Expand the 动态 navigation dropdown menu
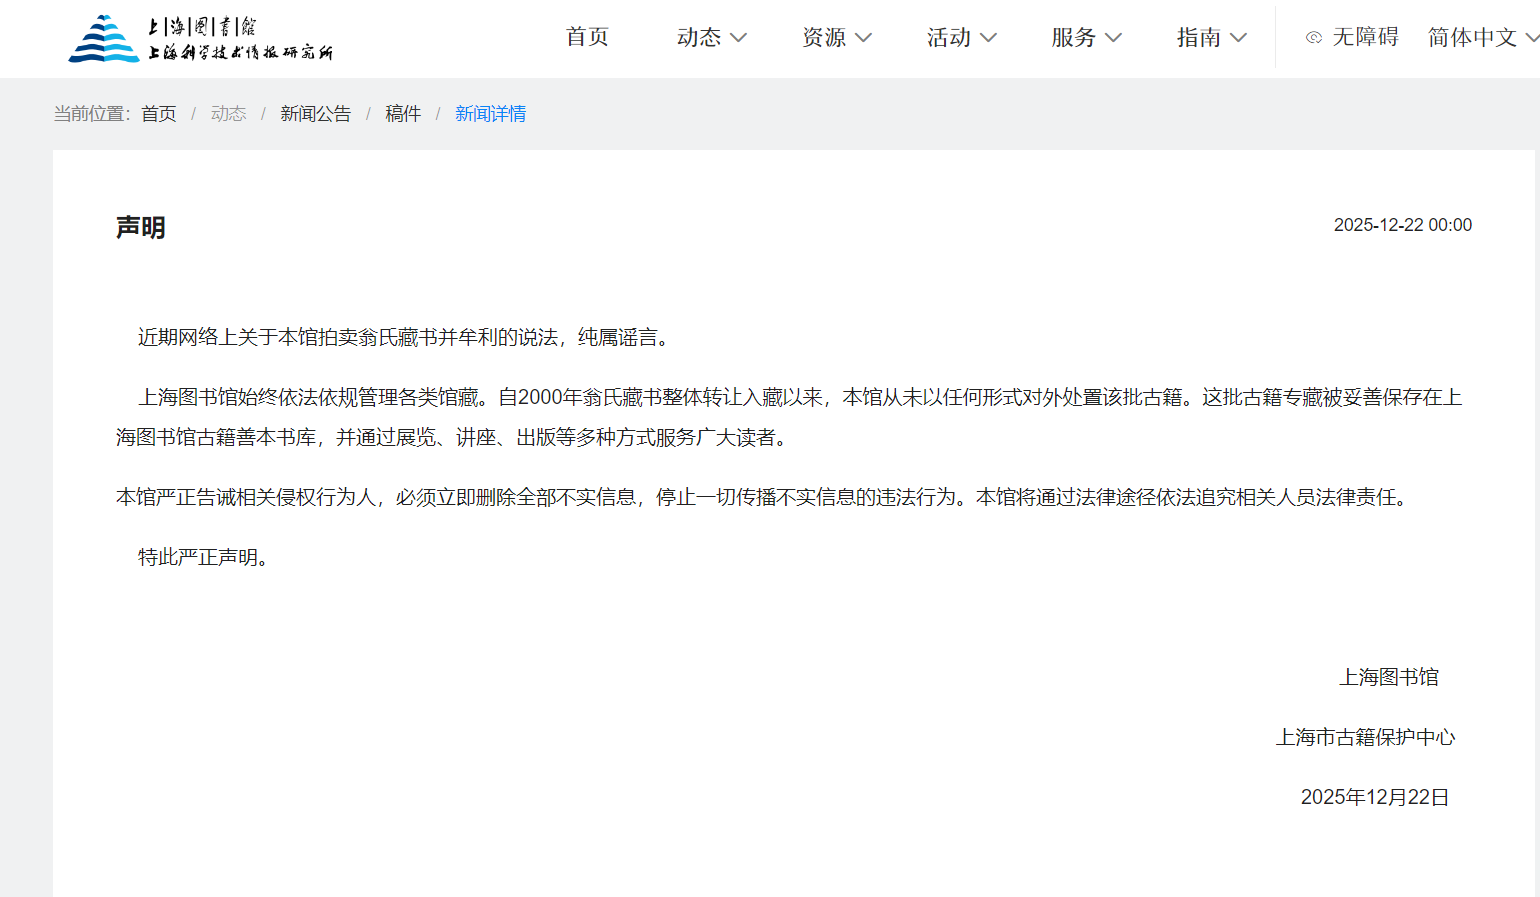 (x=711, y=38)
